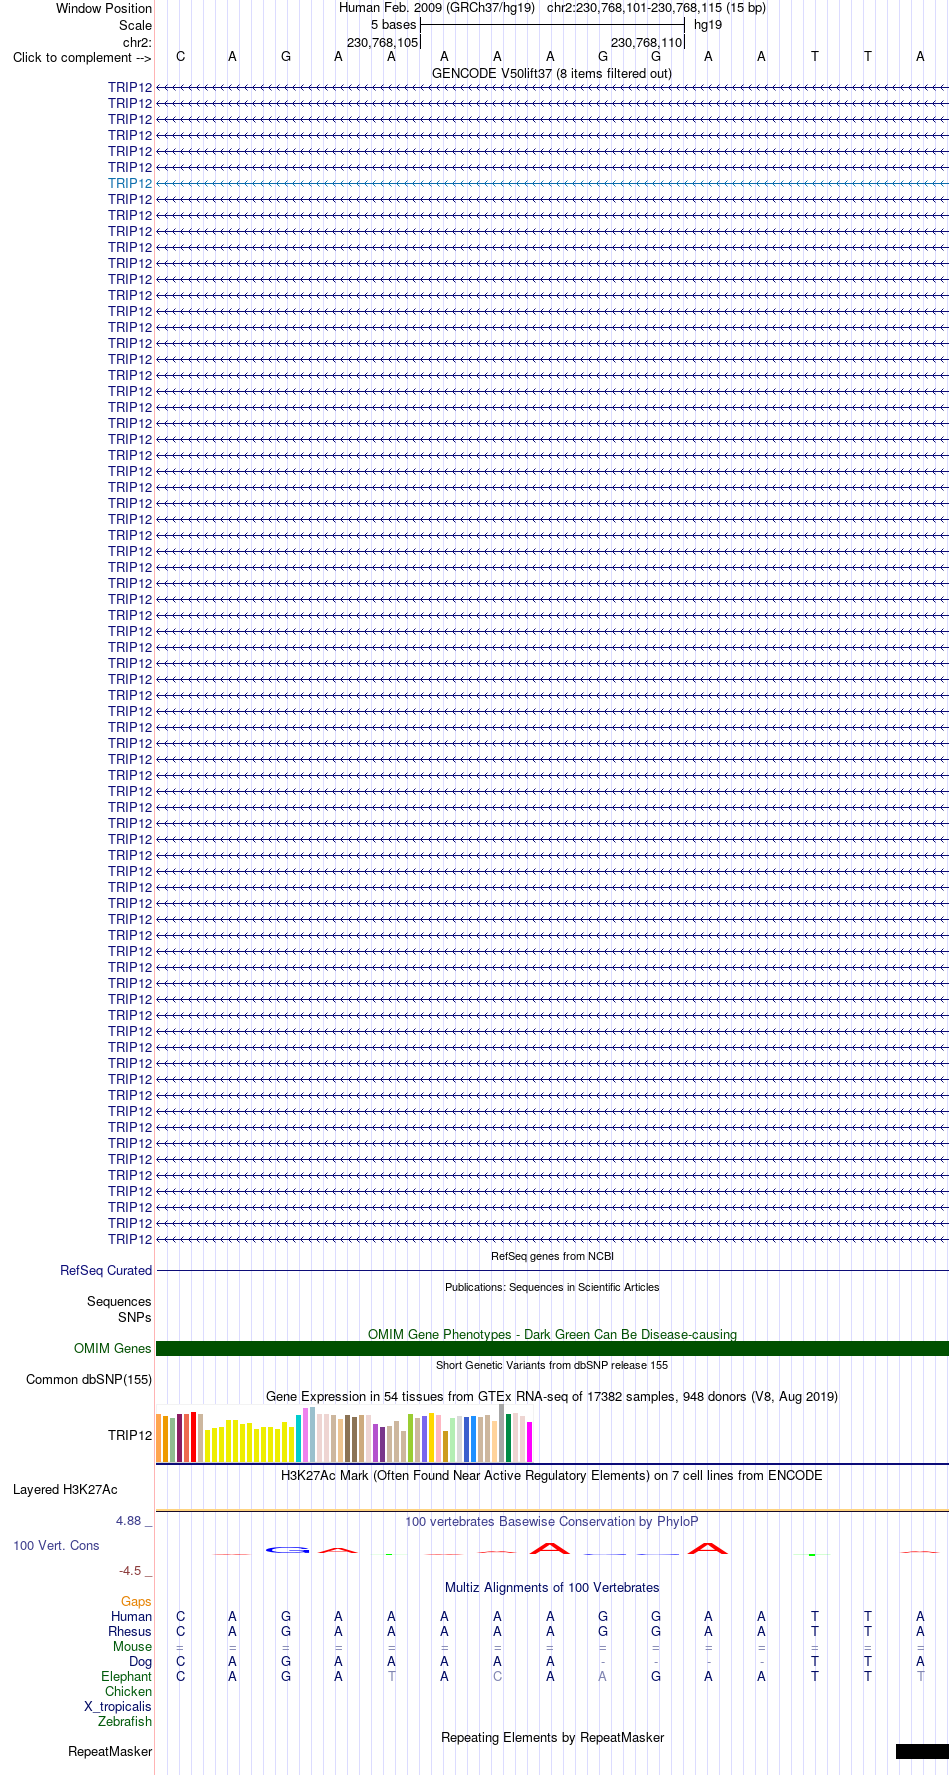Click the 230,768,110 coordinate label

[x=646, y=43]
